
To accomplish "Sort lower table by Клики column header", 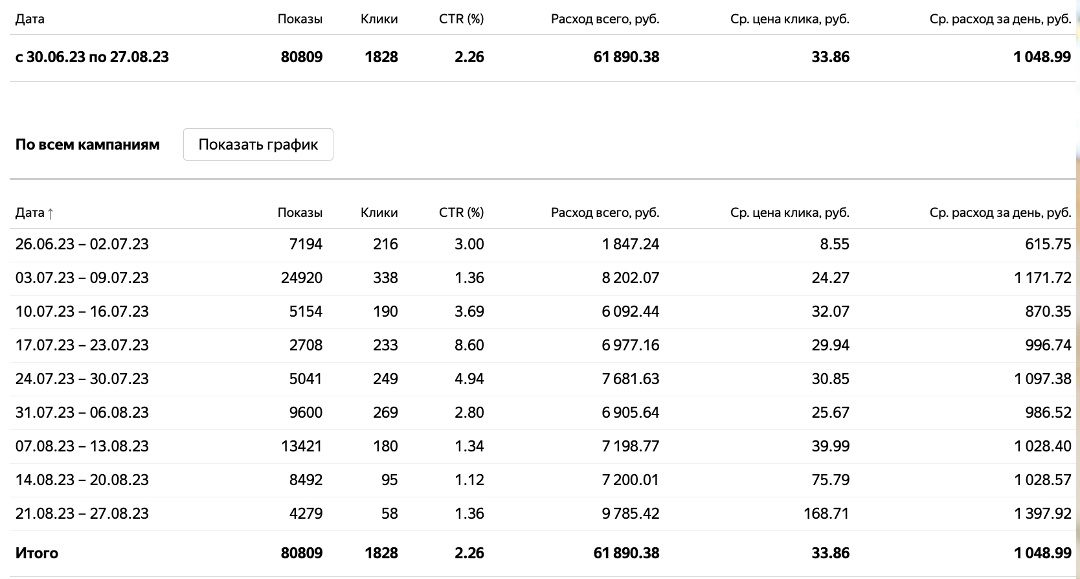I will point(379,212).
